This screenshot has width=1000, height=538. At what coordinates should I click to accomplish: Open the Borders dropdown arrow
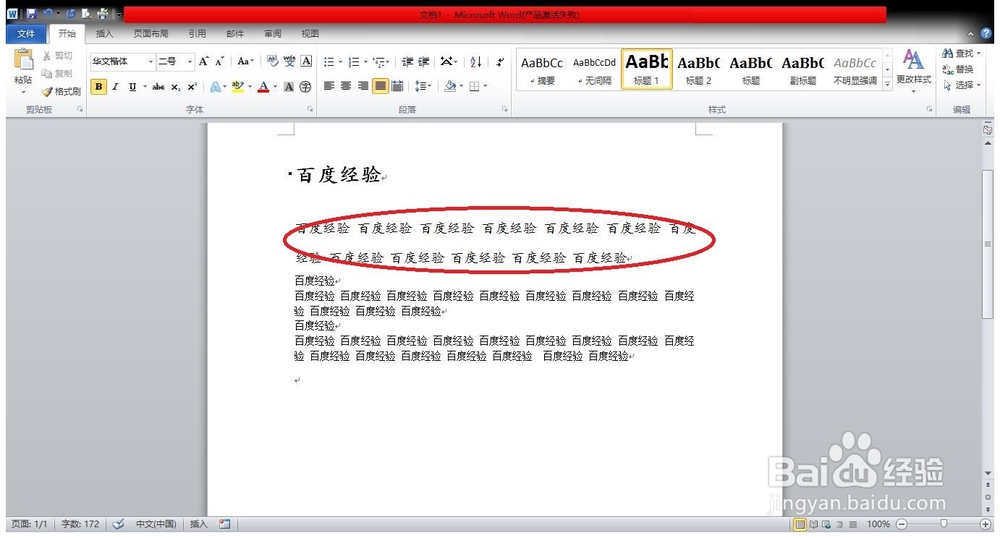(485, 86)
